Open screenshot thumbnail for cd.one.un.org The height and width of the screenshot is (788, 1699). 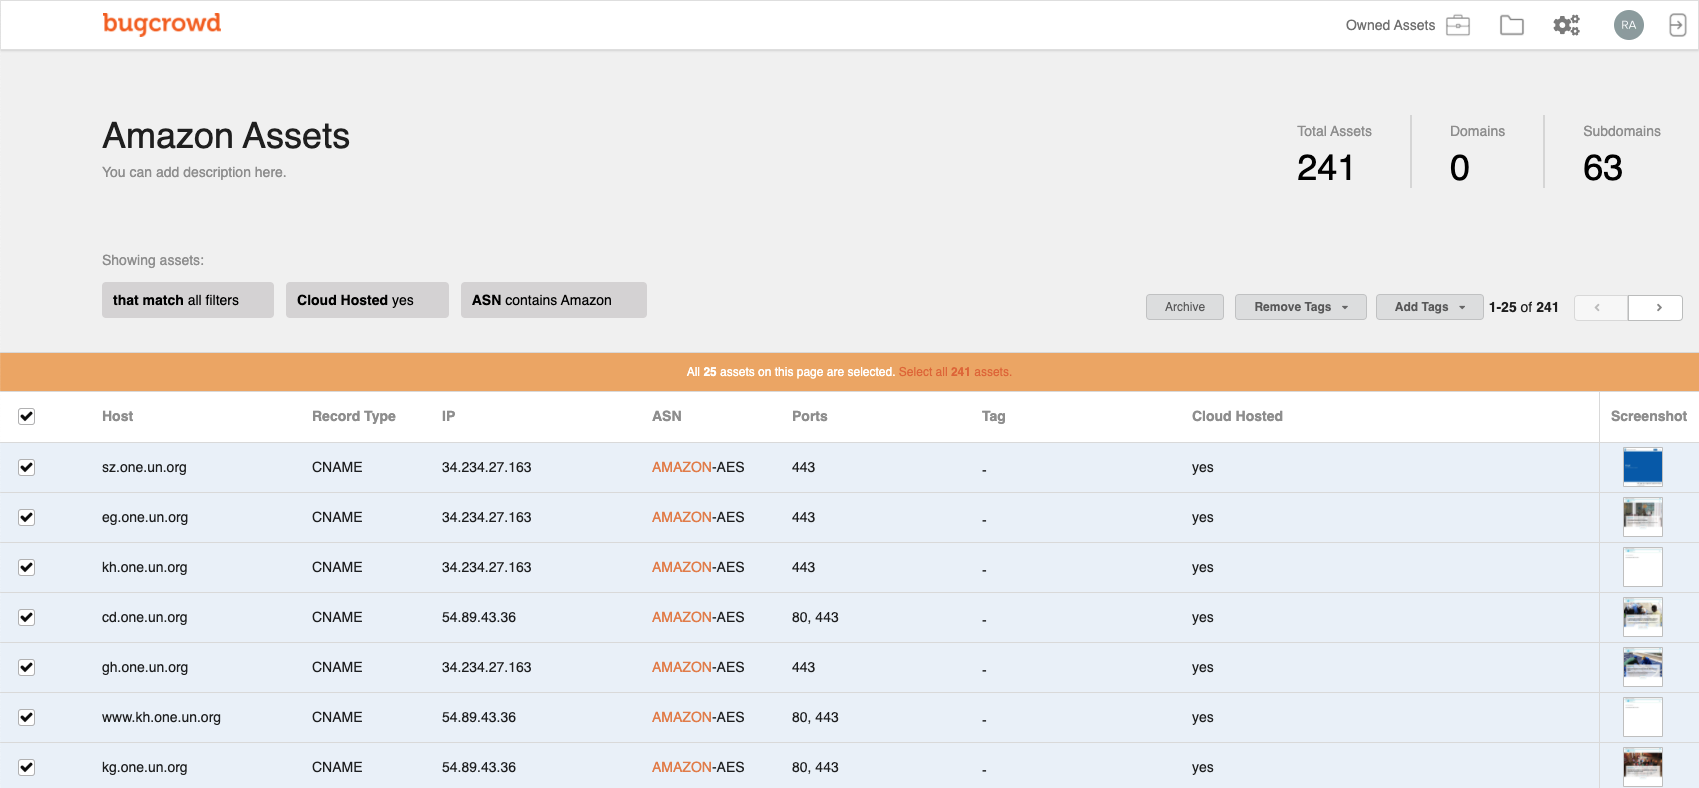coord(1643,617)
